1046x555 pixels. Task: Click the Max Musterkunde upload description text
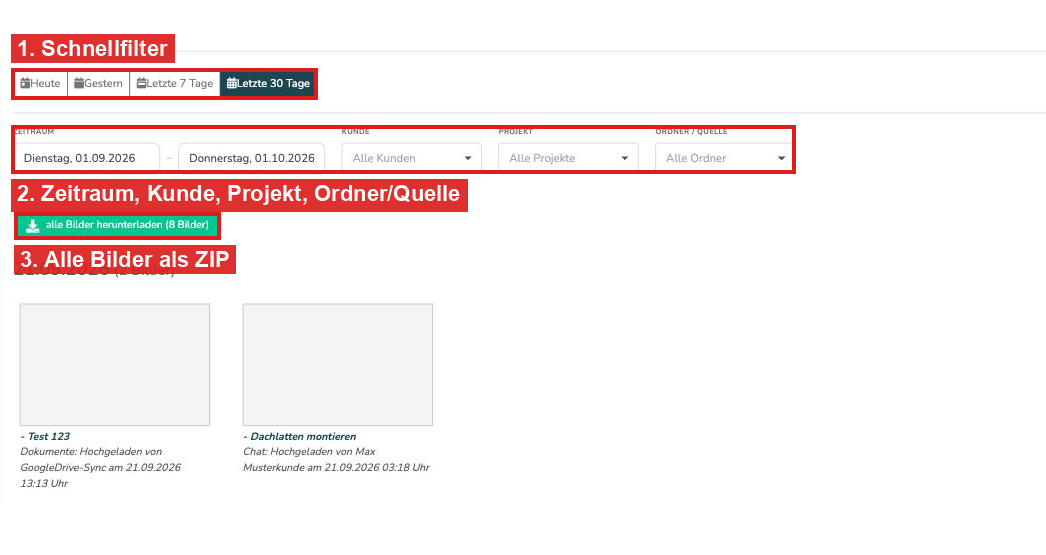click(x=336, y=460)
